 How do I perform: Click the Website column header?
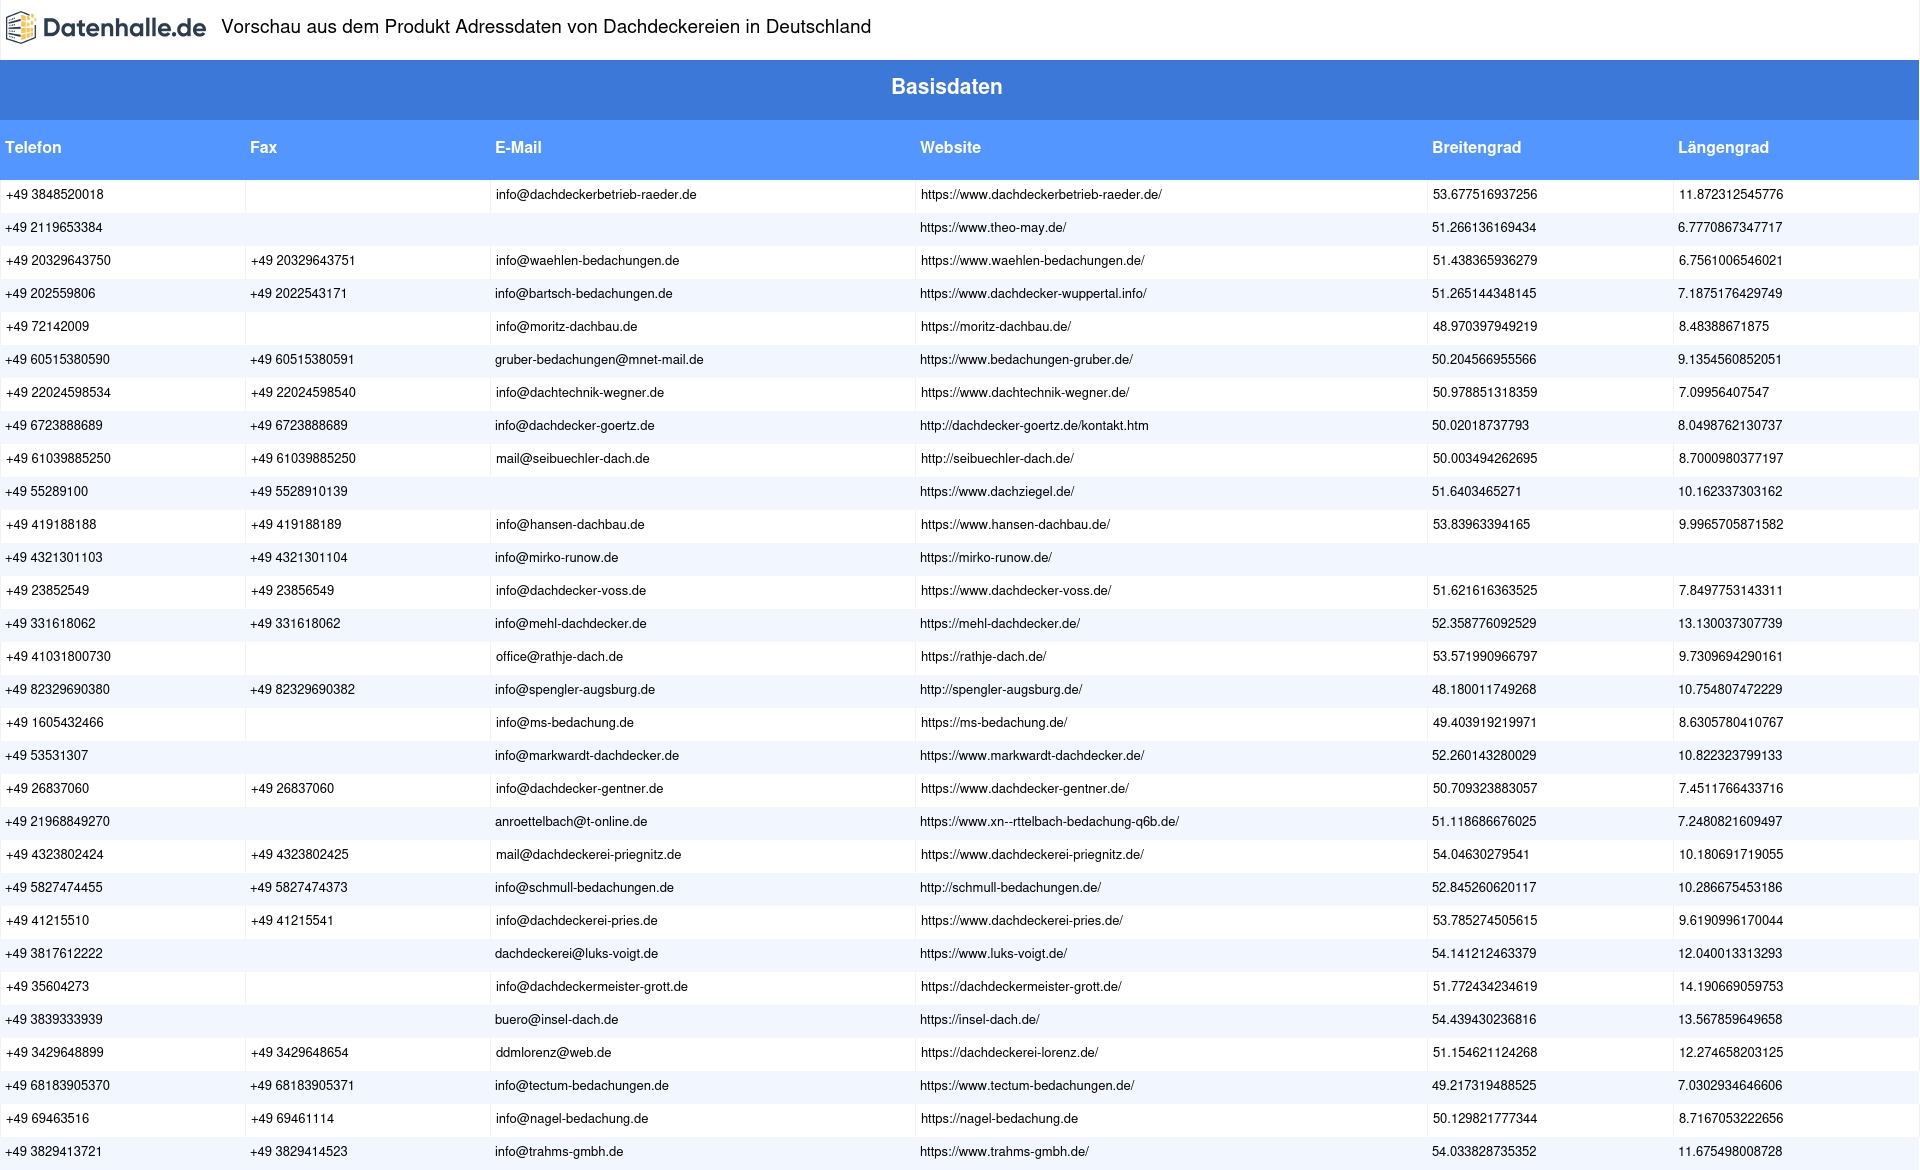pyautogui.click(x=950, y=147)
